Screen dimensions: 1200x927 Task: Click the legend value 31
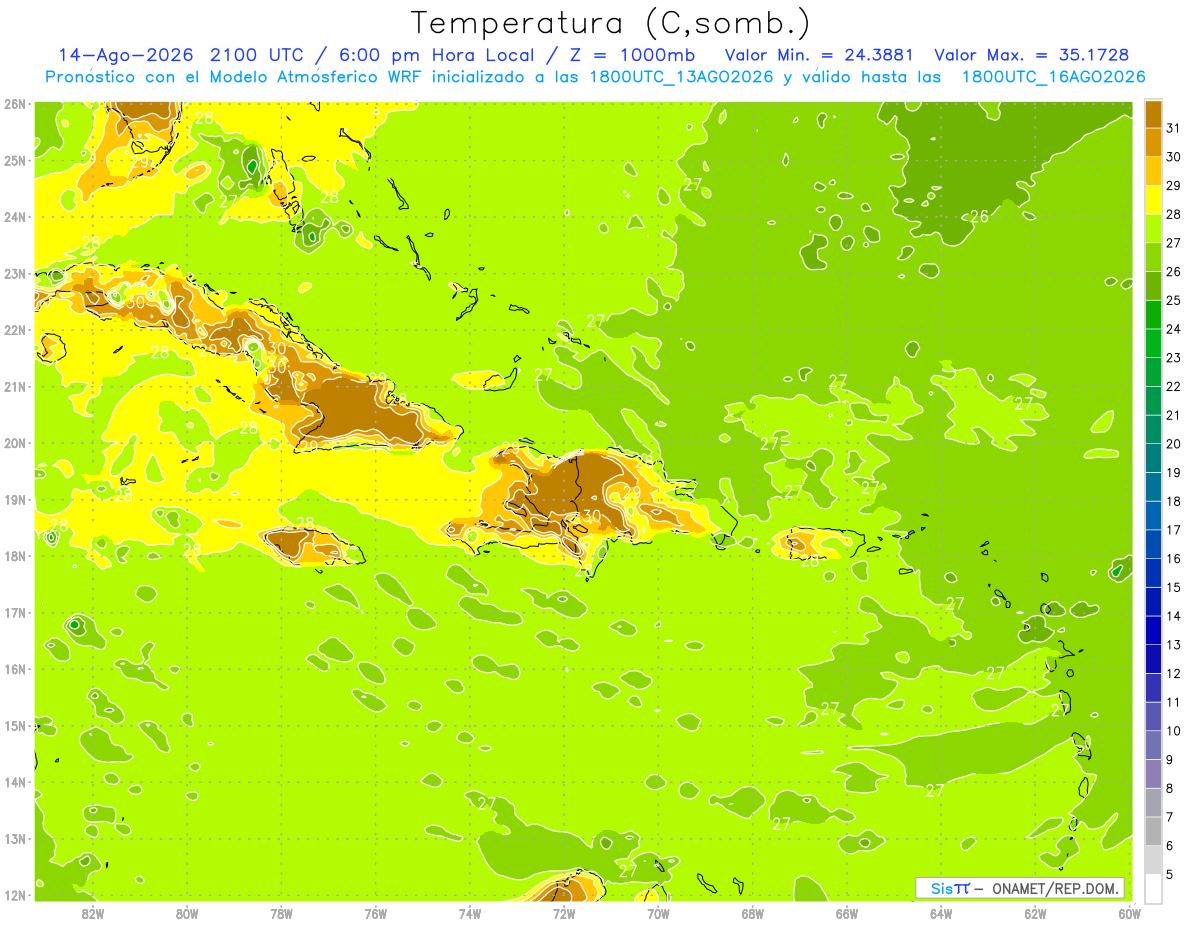click(x=1174, y=127)
